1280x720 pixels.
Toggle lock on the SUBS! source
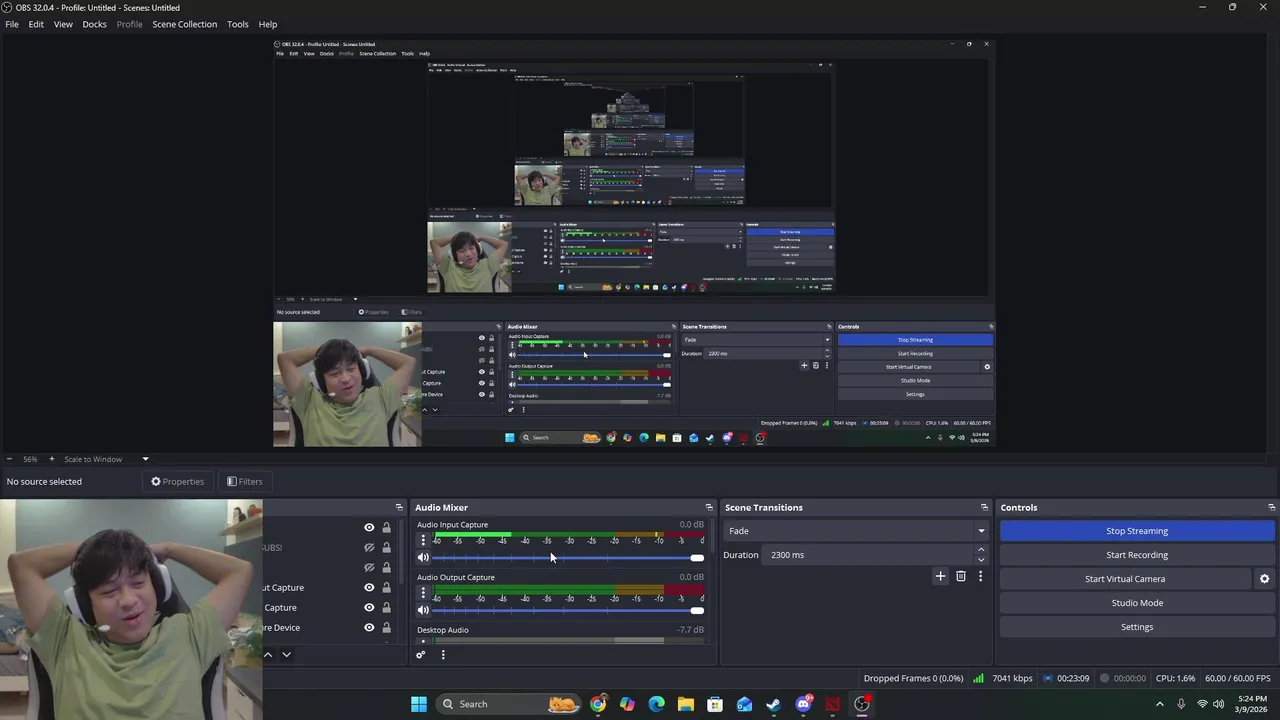pos(386,548)
